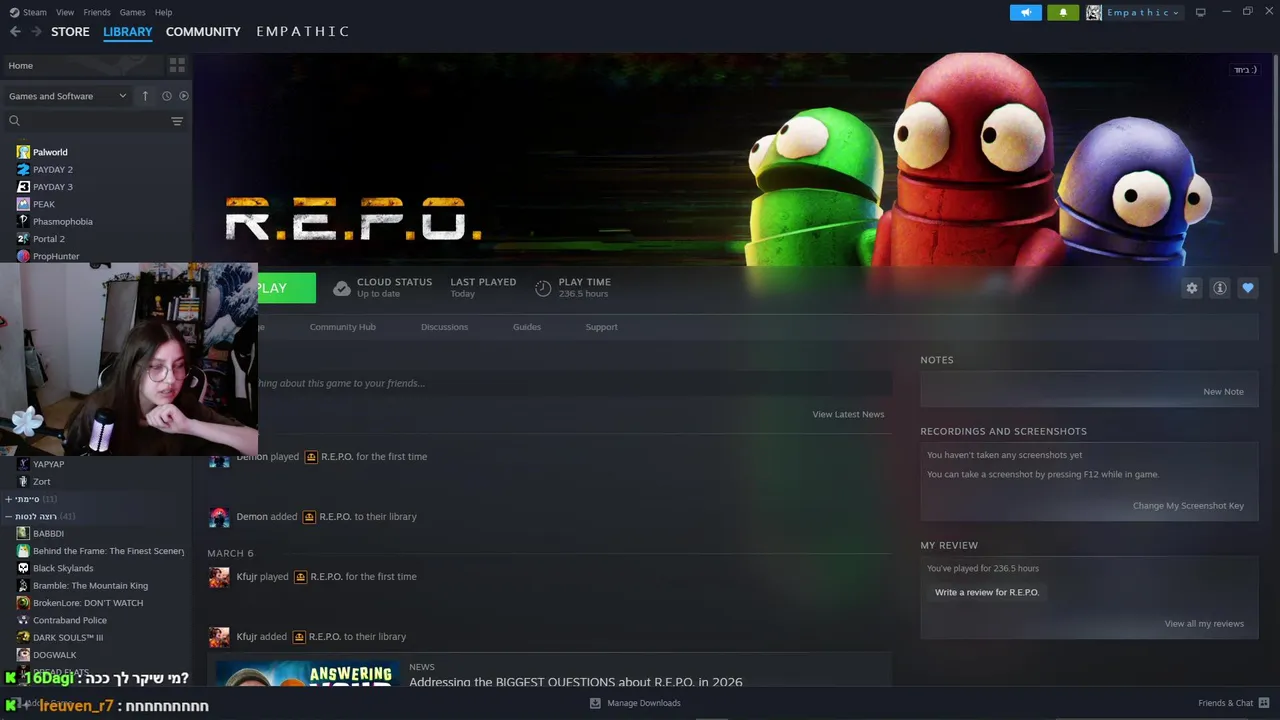Viewport: 1280px width, 720px height.
Task: Go back with the left arrow
Action: (15, 32)
